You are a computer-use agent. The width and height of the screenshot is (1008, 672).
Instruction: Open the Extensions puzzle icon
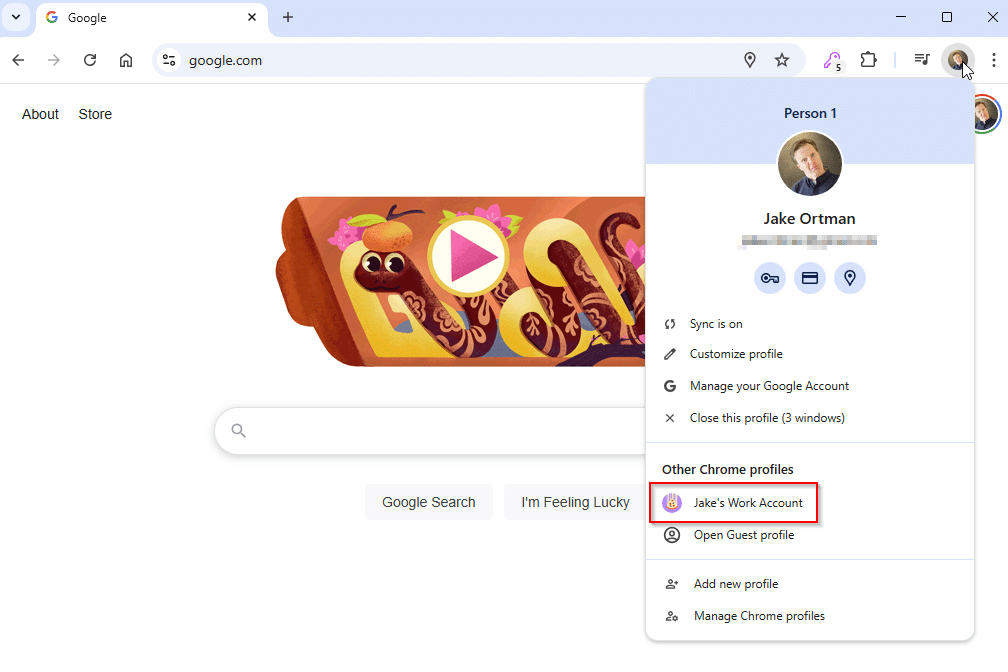868,60
